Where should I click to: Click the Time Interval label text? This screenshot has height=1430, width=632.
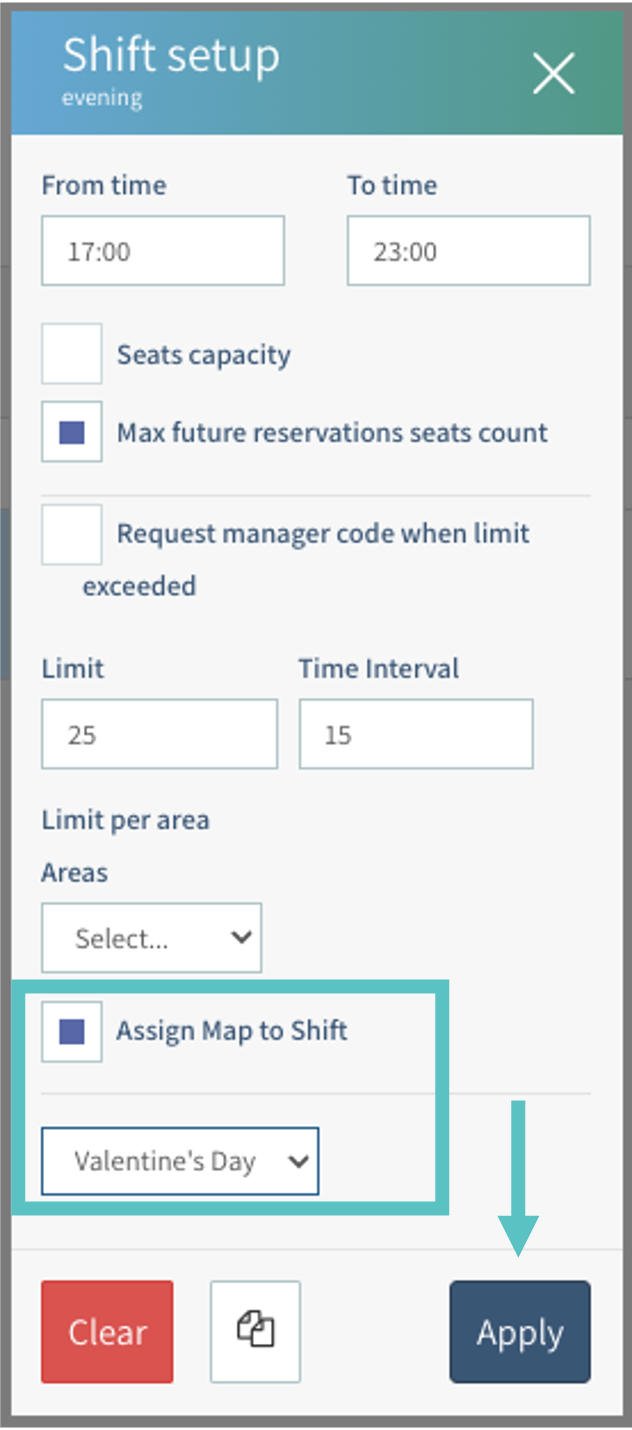(379, 669)
